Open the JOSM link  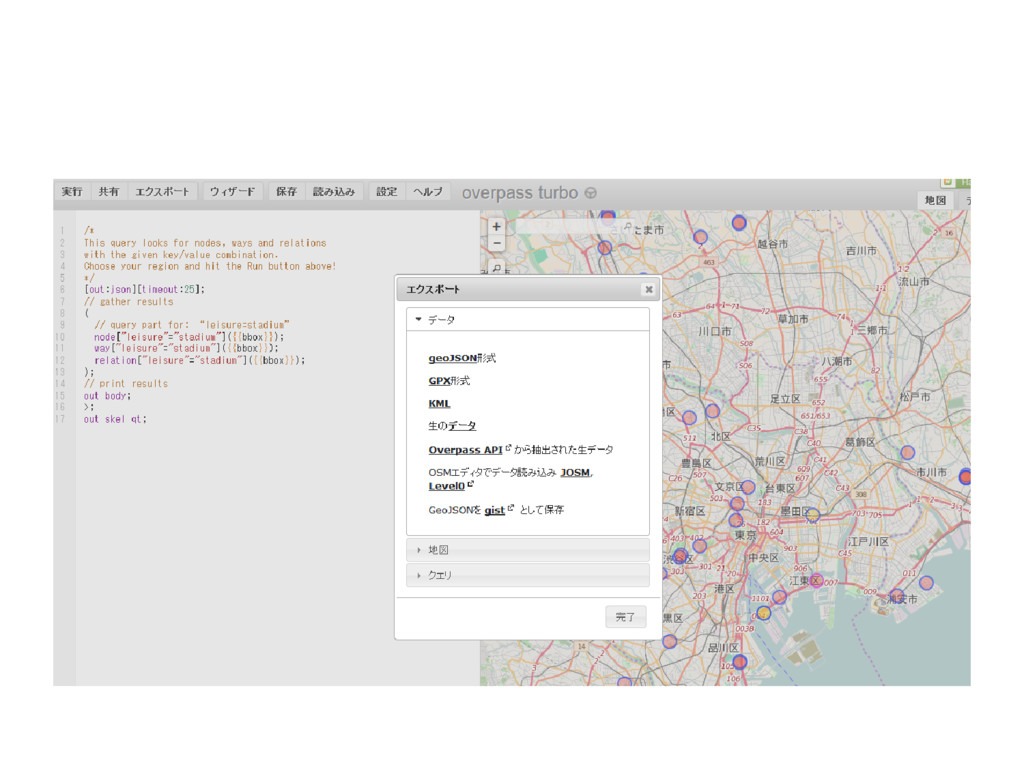[x=574, y=473]
